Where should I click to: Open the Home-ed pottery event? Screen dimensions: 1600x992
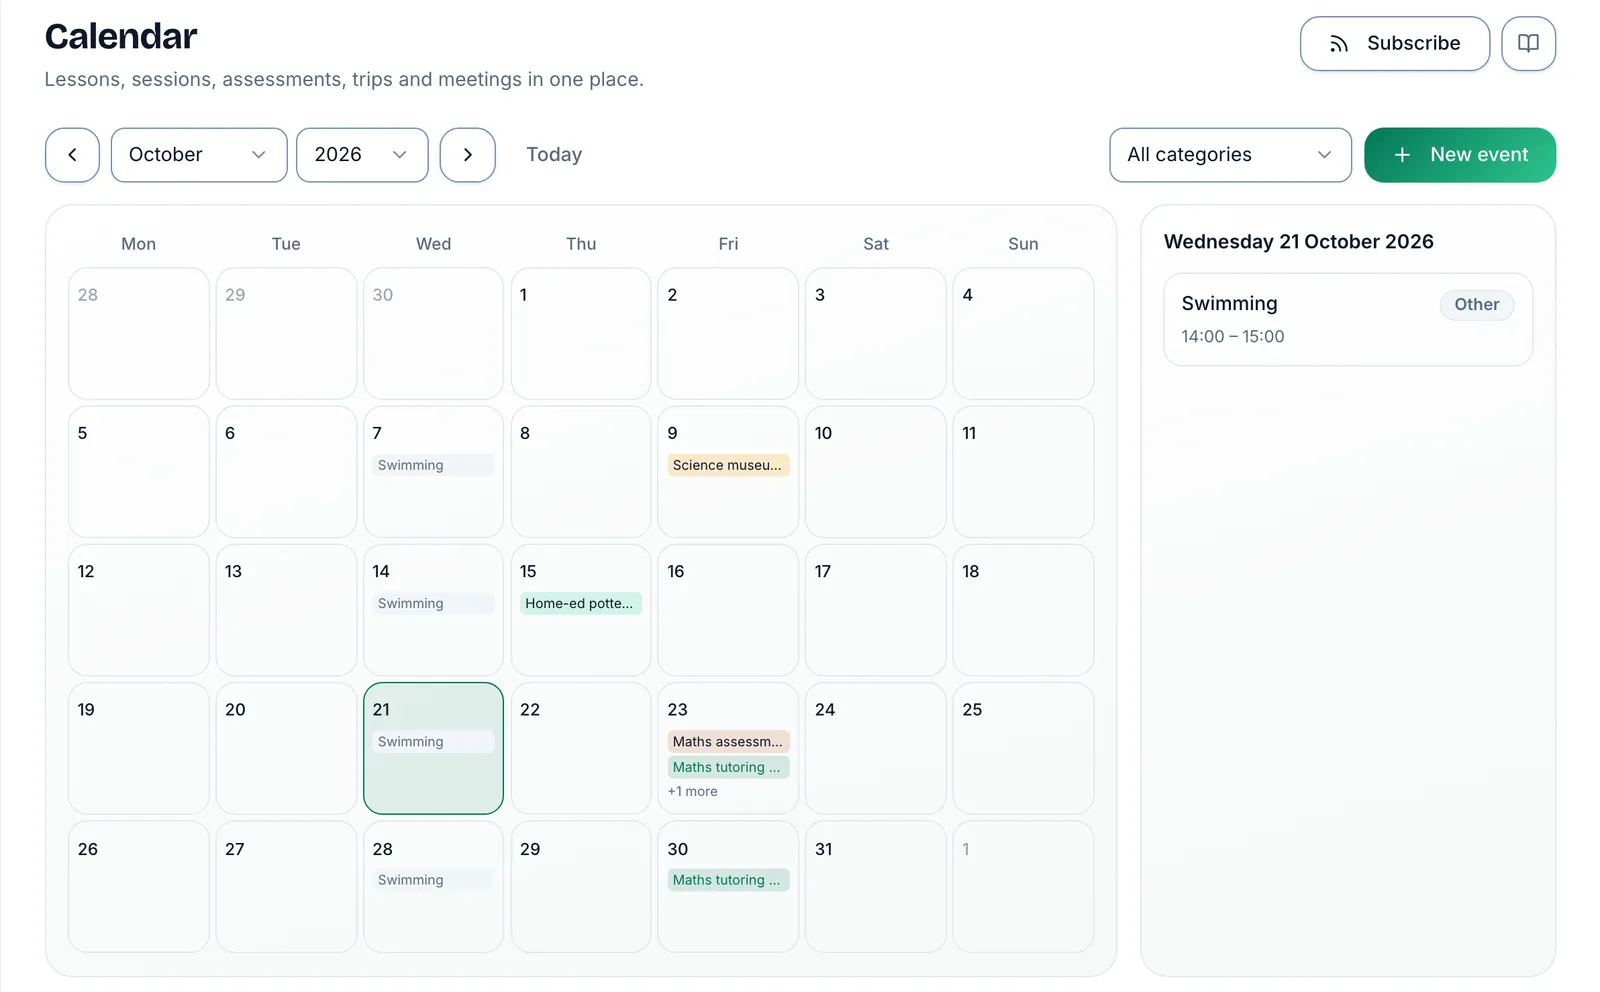pos(580,603)
